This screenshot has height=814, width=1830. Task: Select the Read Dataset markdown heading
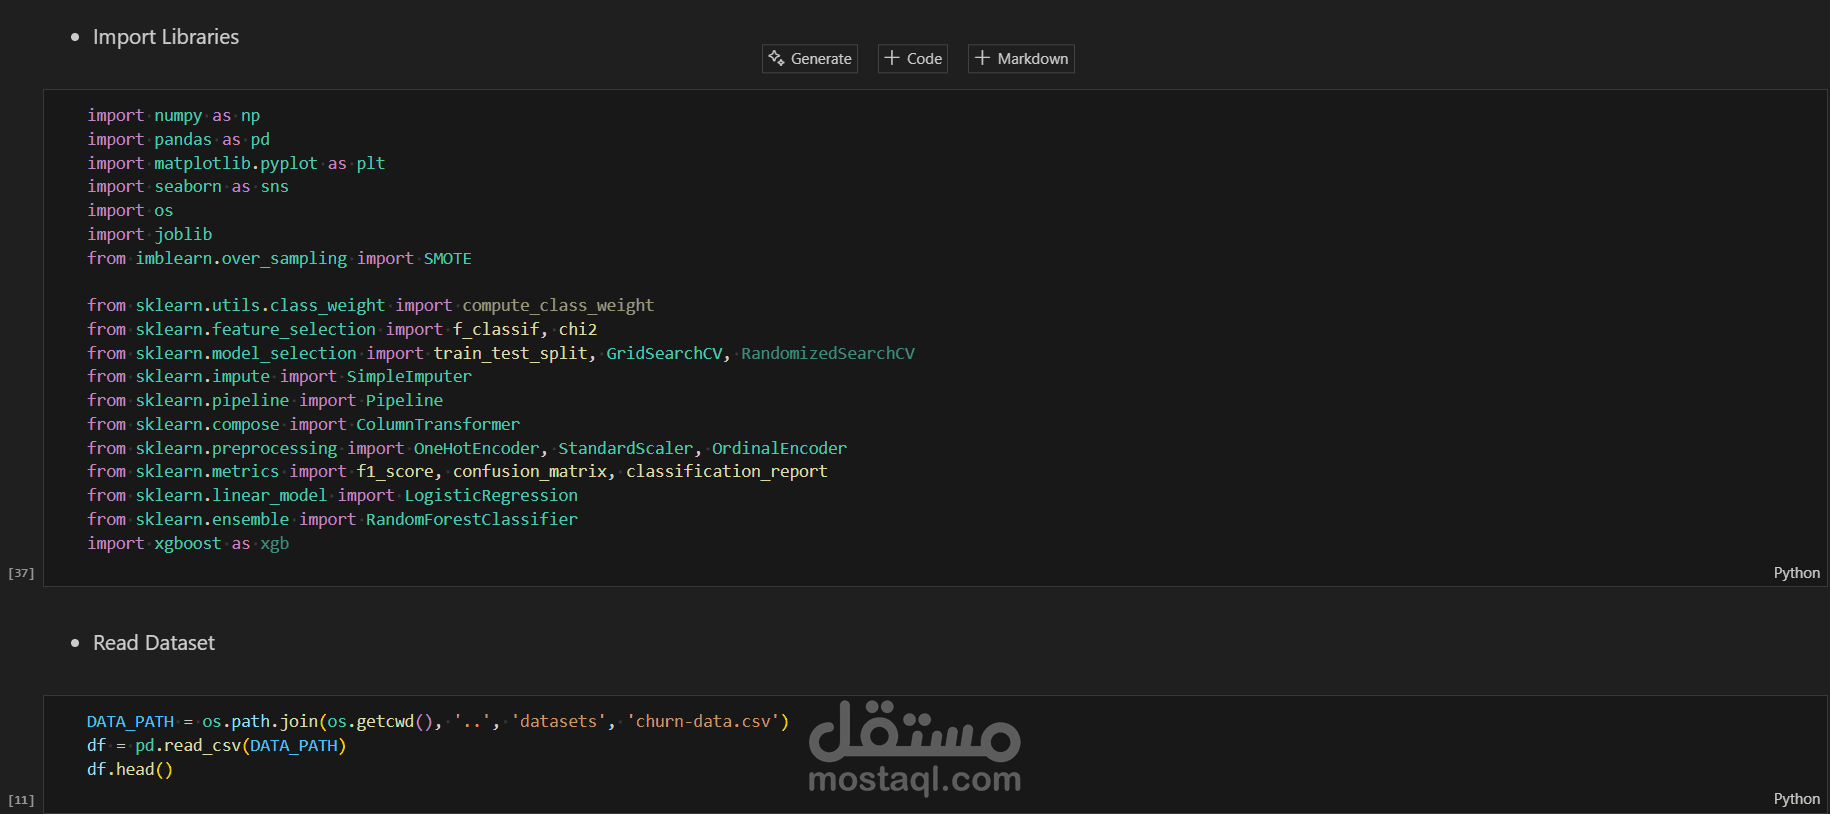[153, 643]
